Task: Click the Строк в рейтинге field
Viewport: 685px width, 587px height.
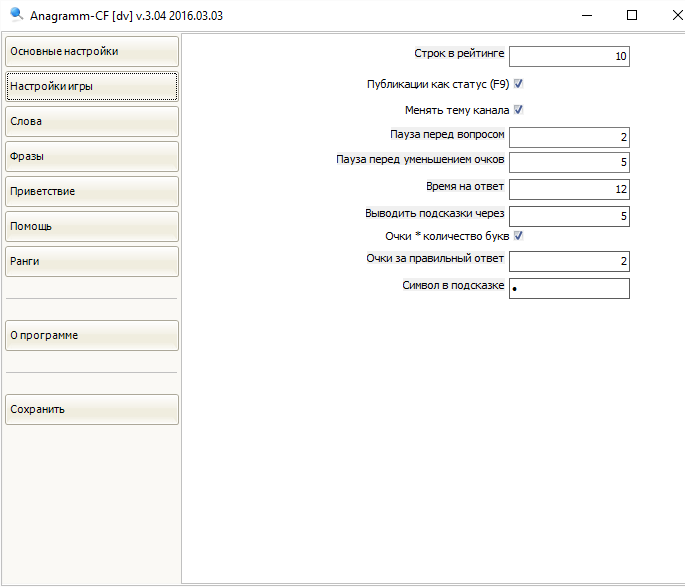Action: [x=569, y=57]
